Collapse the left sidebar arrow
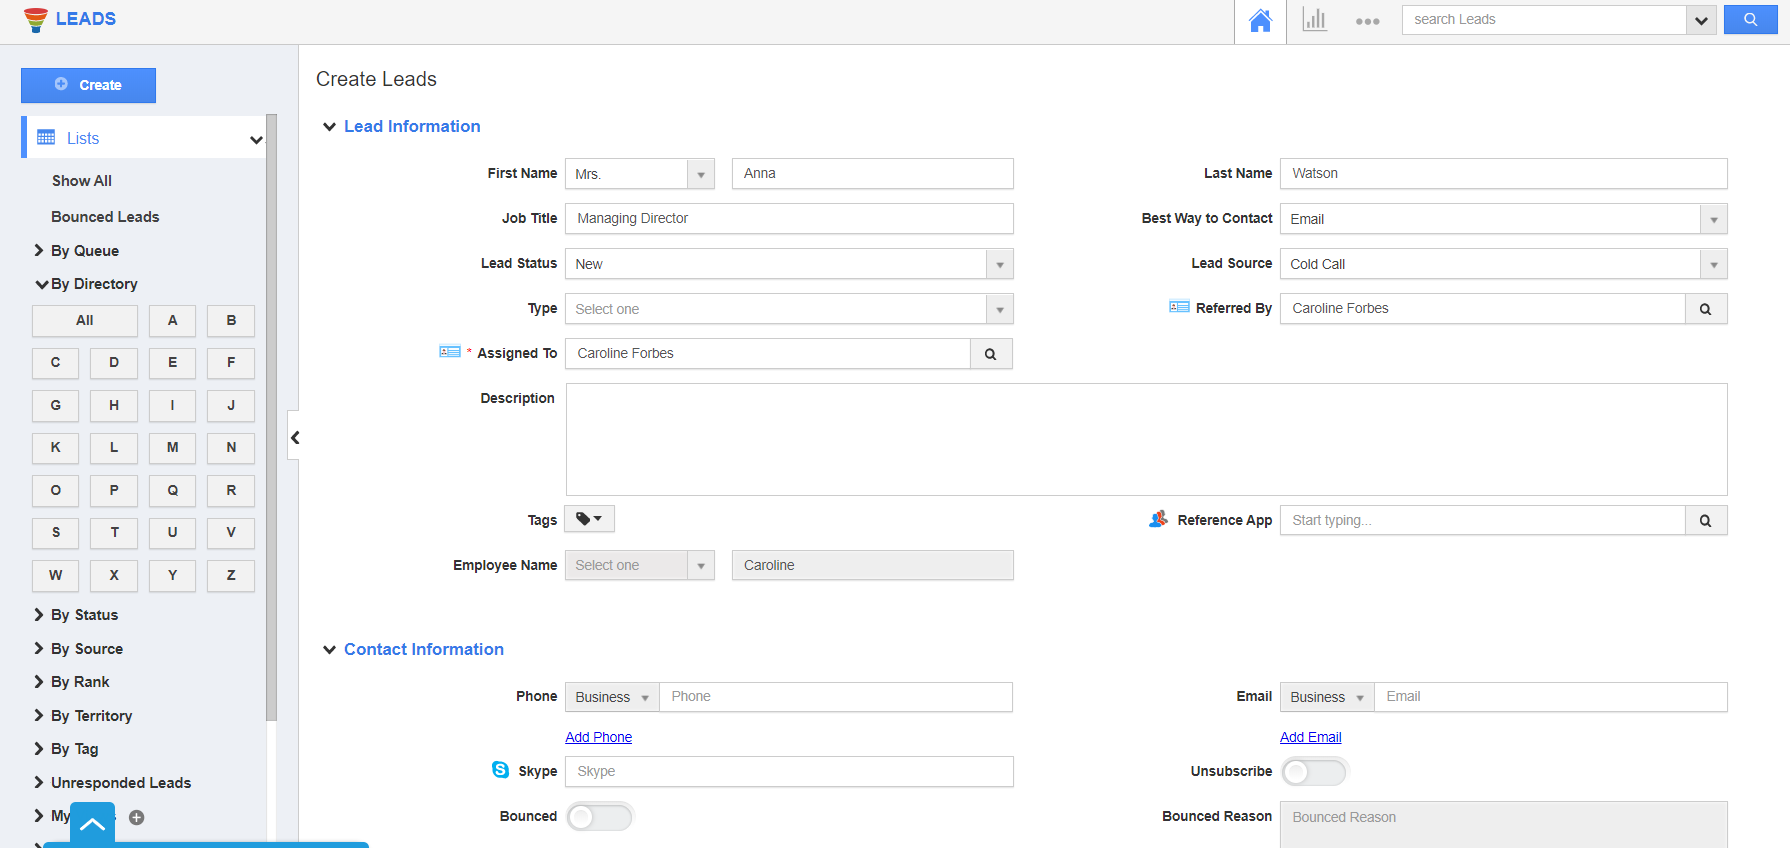This screenshot has height=848, width=1790. tap(294, 437)
